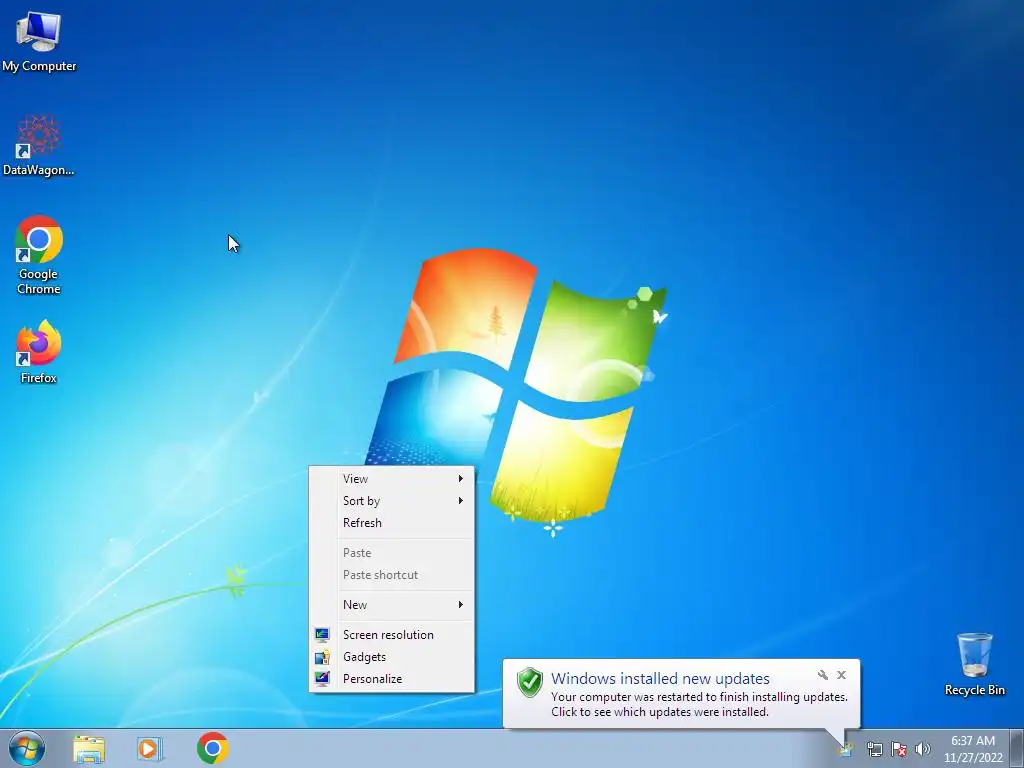The image size is (1024, 768).
Task: Choose Gadgets from the context menu
Action: tap(391, 657)
